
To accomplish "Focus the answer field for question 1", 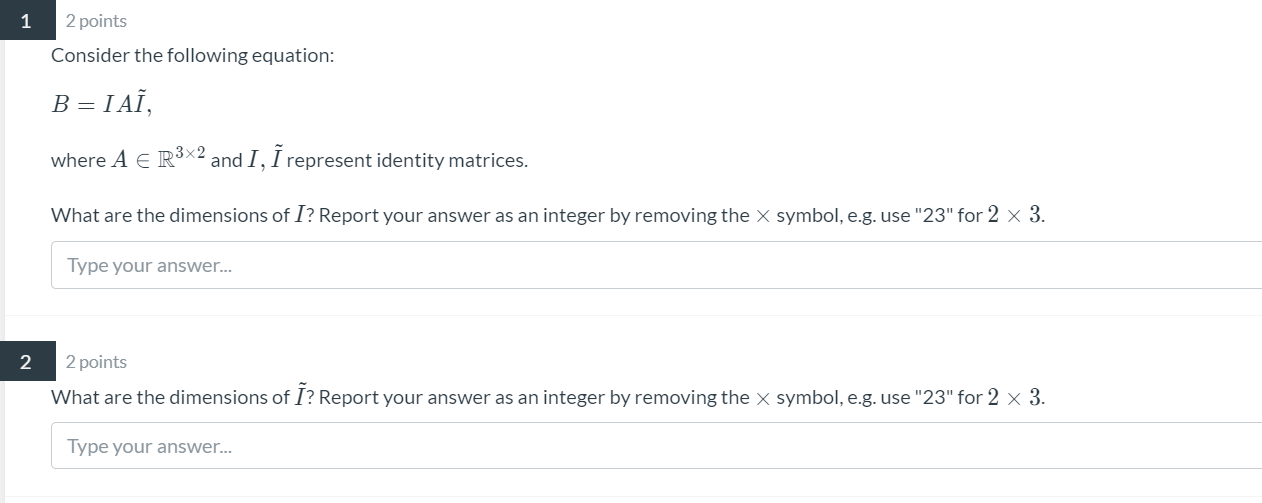I will [656, 265].
